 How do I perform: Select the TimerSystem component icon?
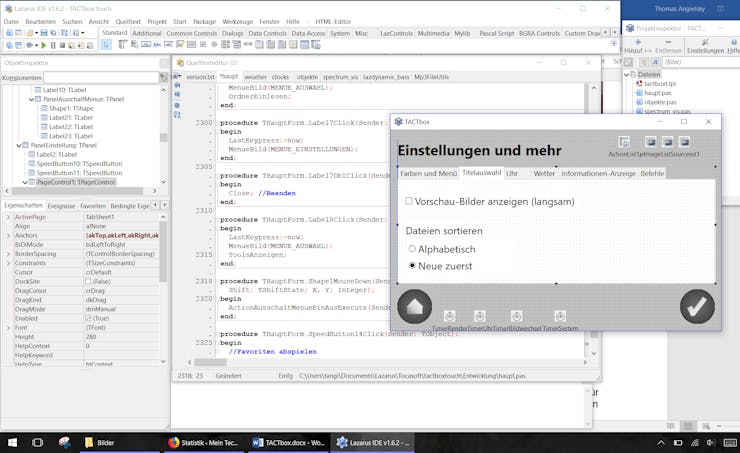point(560,316)
